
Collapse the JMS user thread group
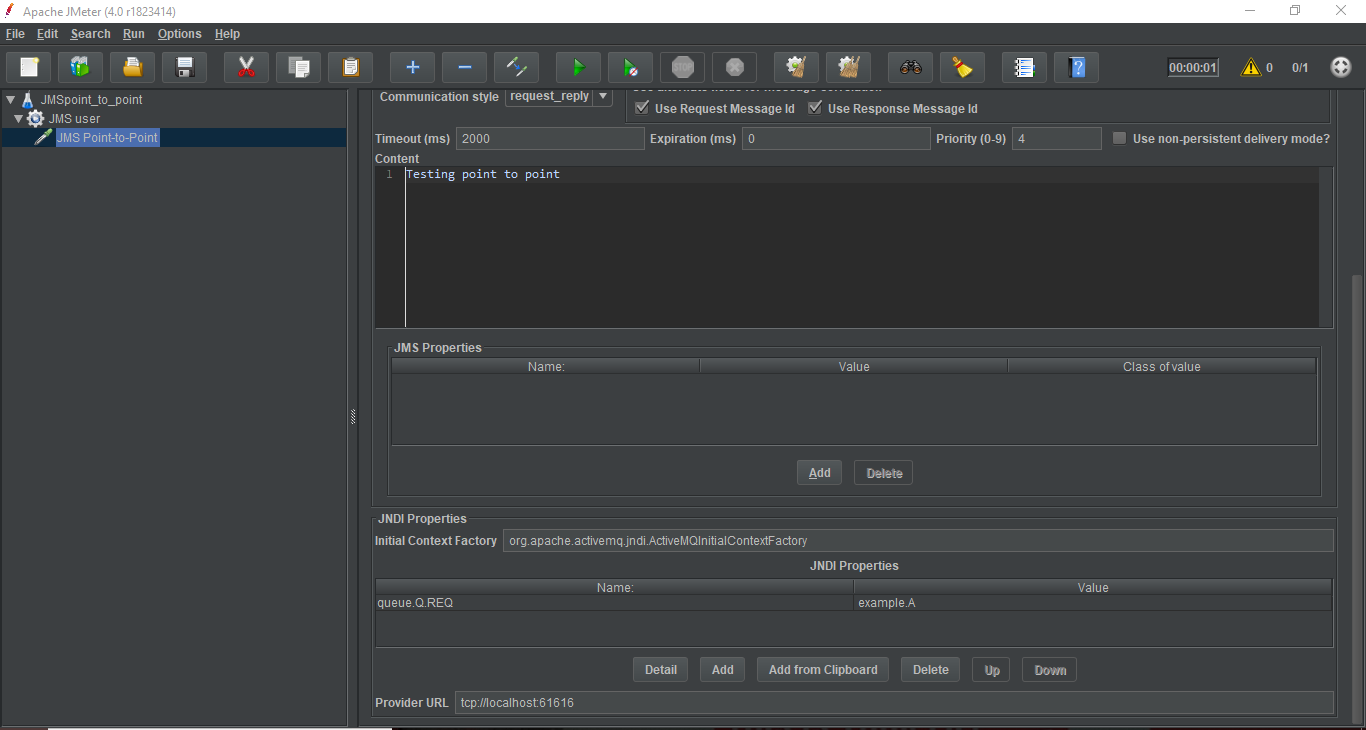19,119
